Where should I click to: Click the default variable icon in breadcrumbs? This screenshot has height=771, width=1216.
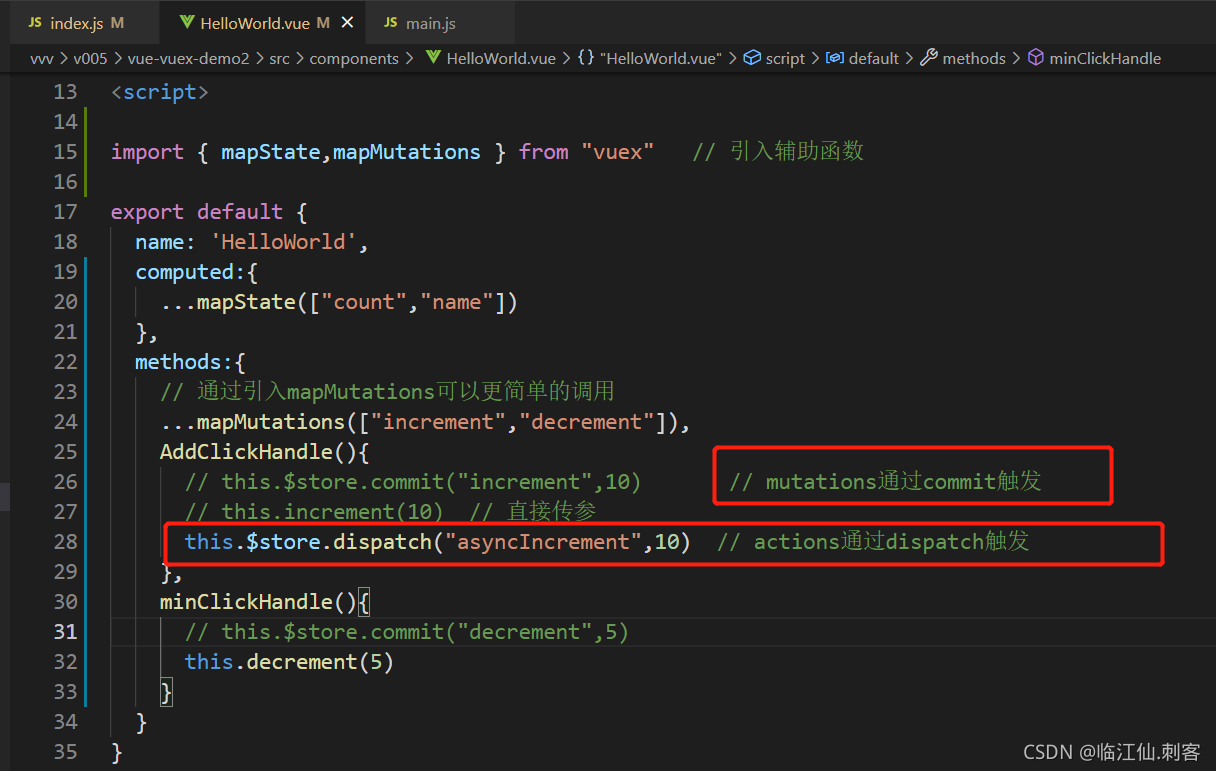point(834,58)
